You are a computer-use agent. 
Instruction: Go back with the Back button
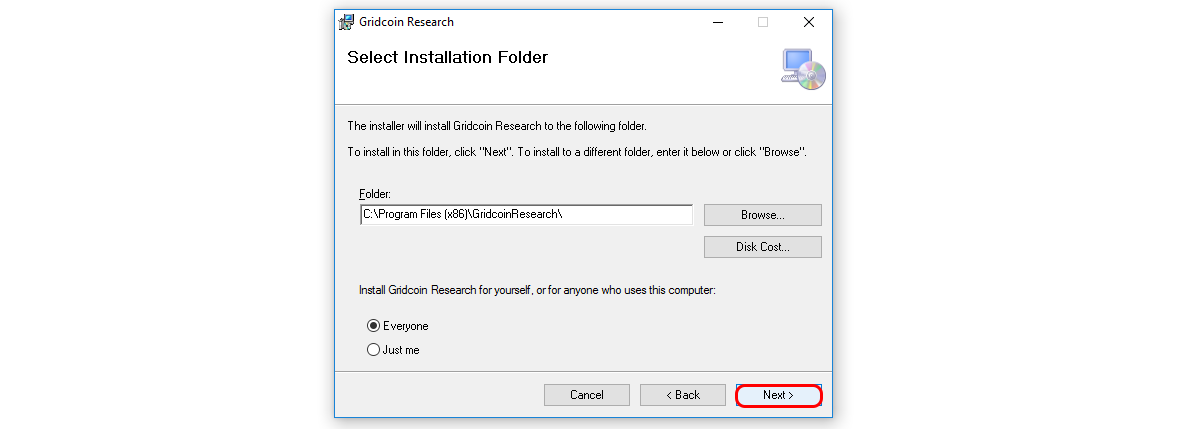[x=683, y=395]
